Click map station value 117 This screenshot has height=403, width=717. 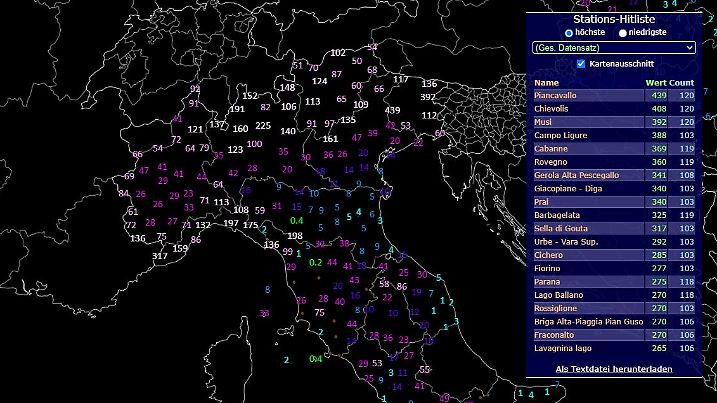401,79
